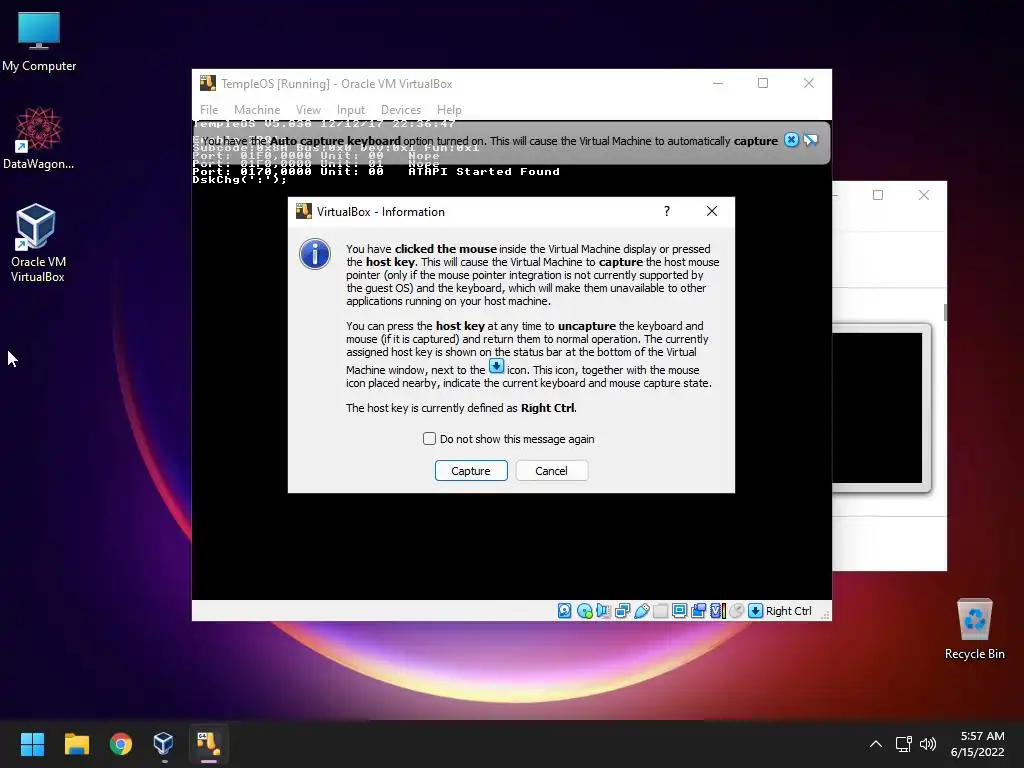Click the TempleOS window title bar icon
The height and width of the screenshot is (768, 1024).
208,83
